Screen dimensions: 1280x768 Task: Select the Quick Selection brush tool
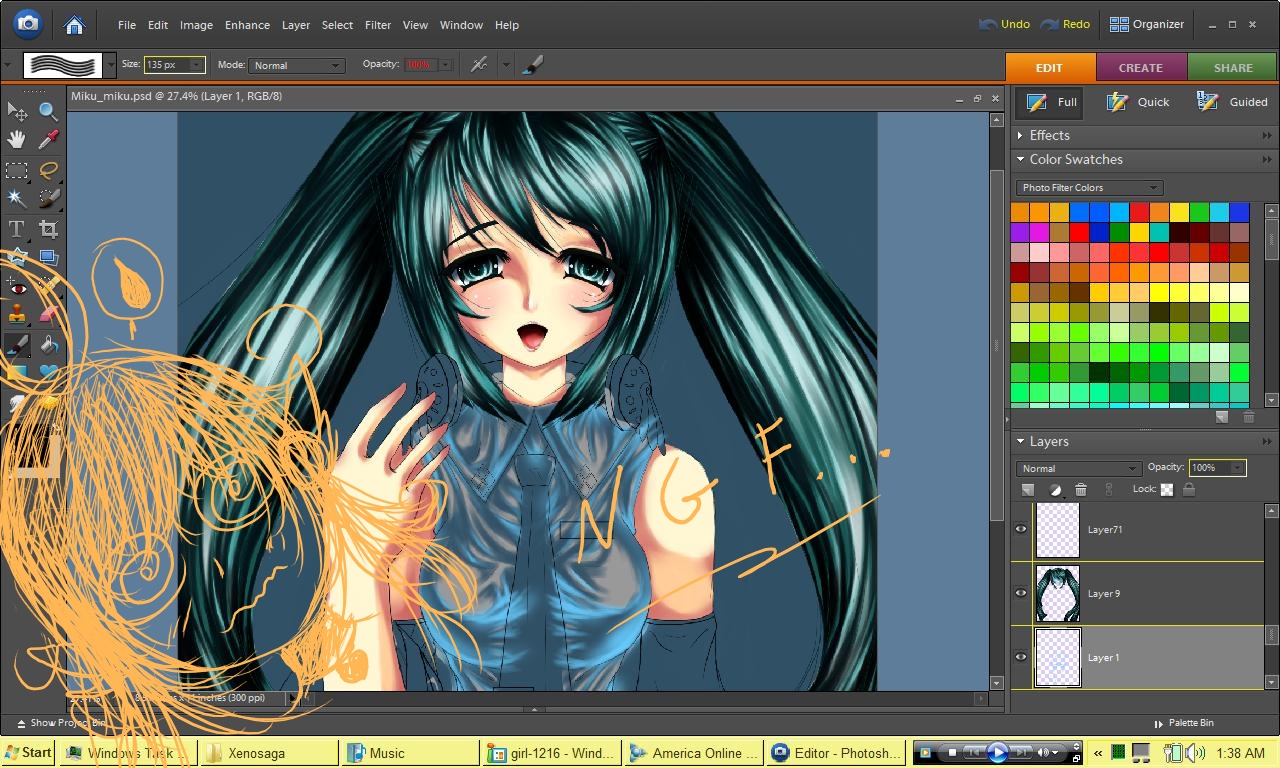pyautogui.click(x=48, y=198)
